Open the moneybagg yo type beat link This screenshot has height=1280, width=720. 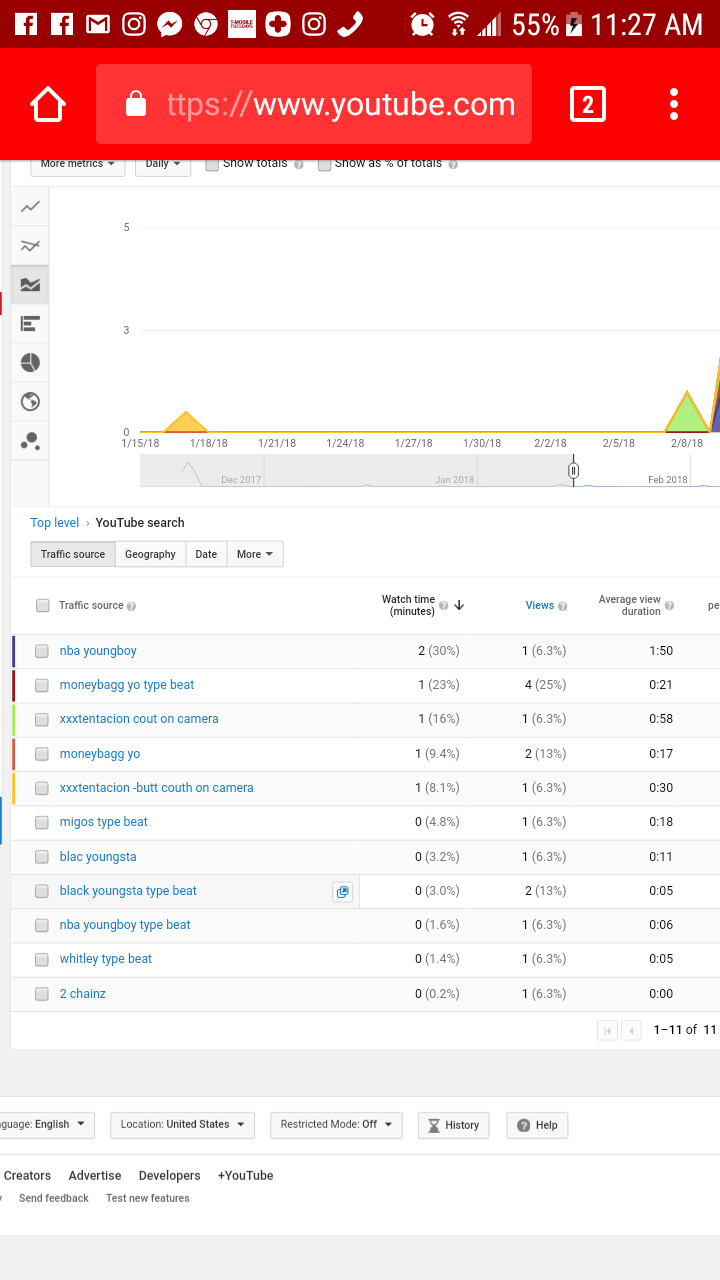coord(127,685)
